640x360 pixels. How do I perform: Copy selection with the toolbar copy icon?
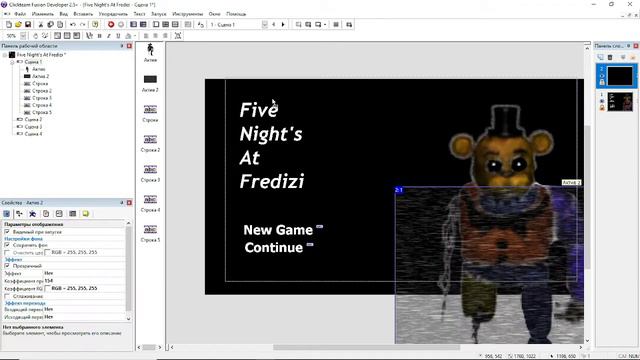tap(50, 25)
